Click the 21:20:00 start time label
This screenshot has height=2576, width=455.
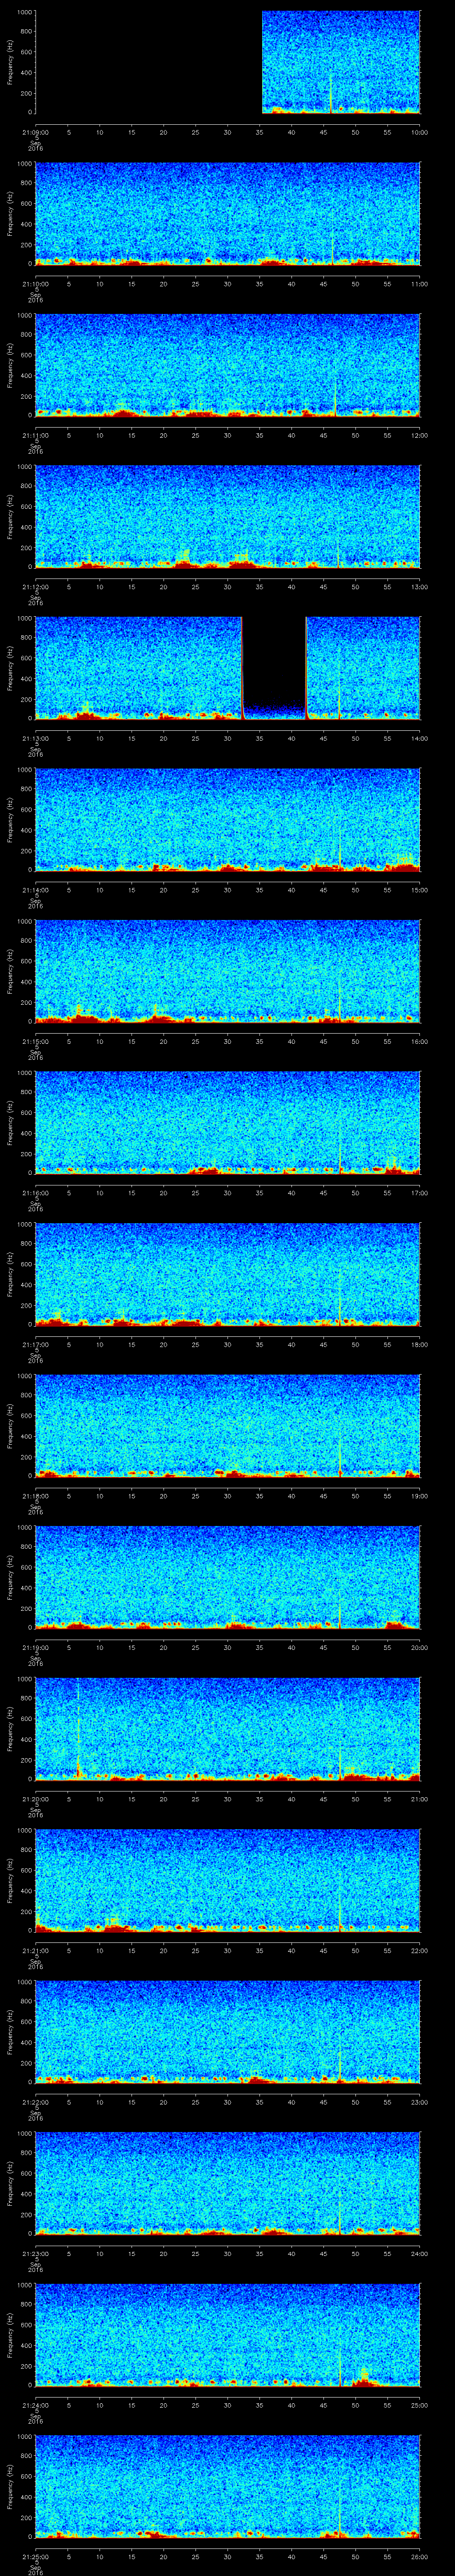tap(35, 1798)
